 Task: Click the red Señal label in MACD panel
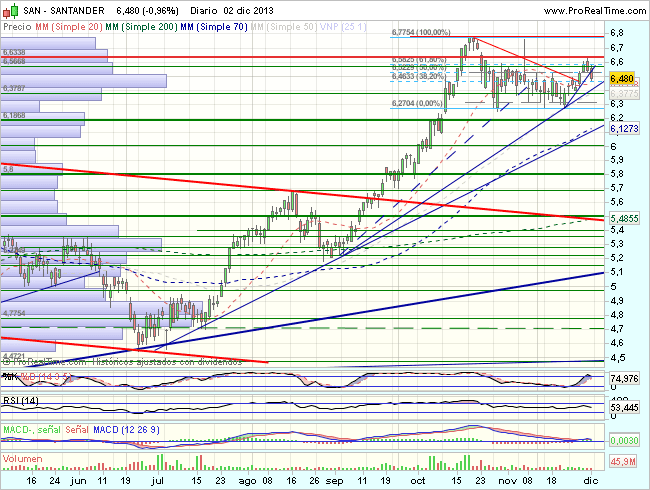tap(77, 430)
